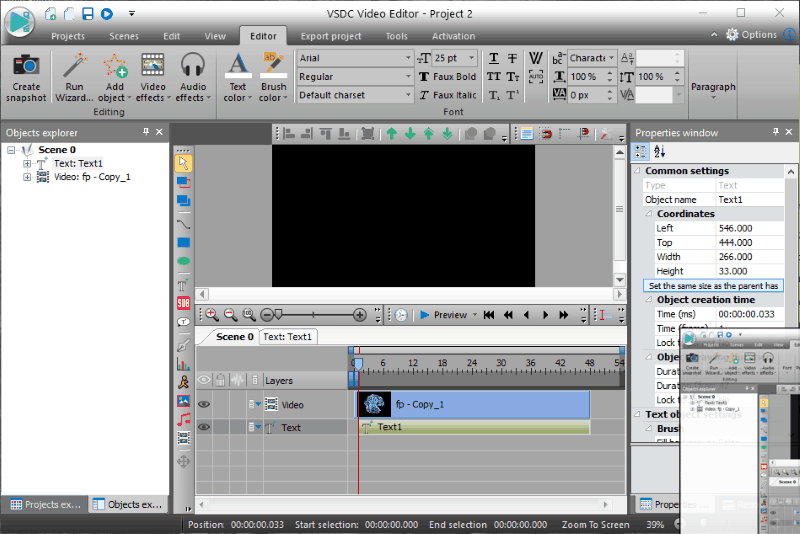Click the minus button of zoom slider

(267, 315)
